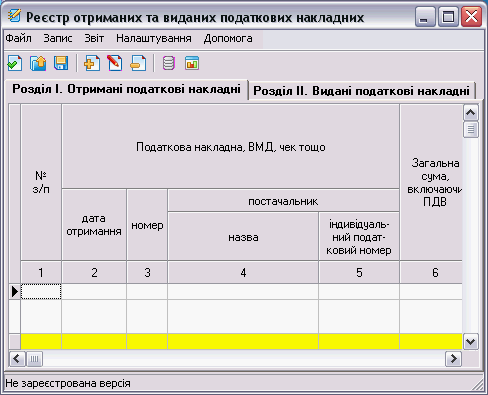Open the Звіт menu
488x395 pixels.
94,38
